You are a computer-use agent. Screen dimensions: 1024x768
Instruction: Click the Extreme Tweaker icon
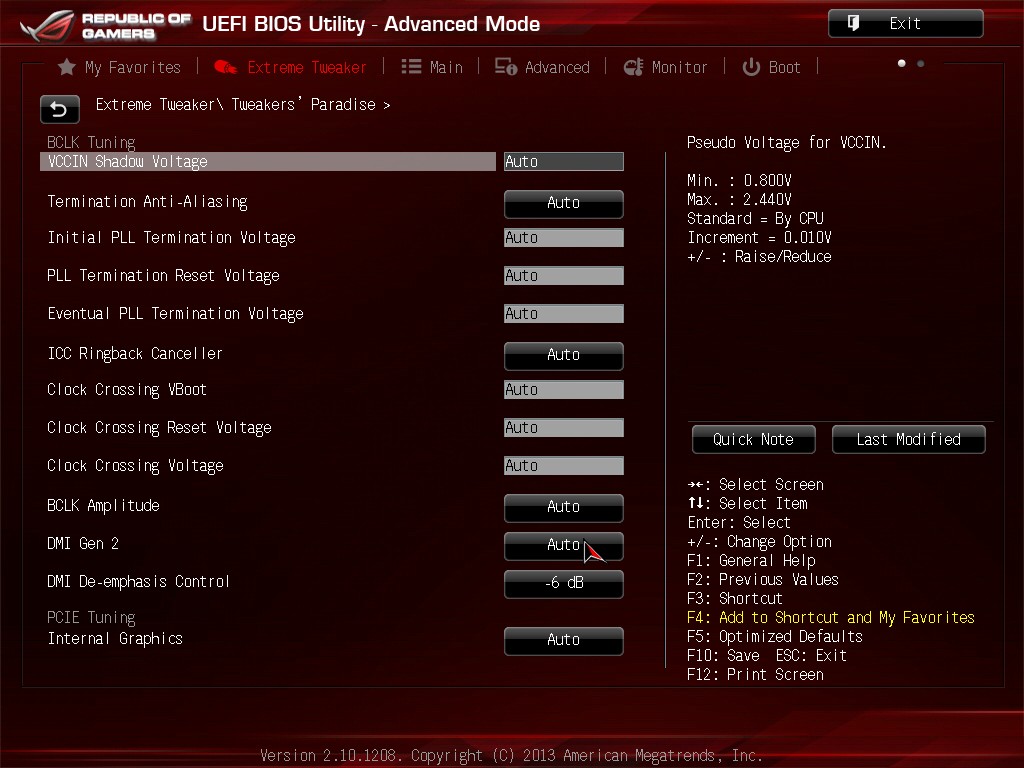(x=225, y=67)
